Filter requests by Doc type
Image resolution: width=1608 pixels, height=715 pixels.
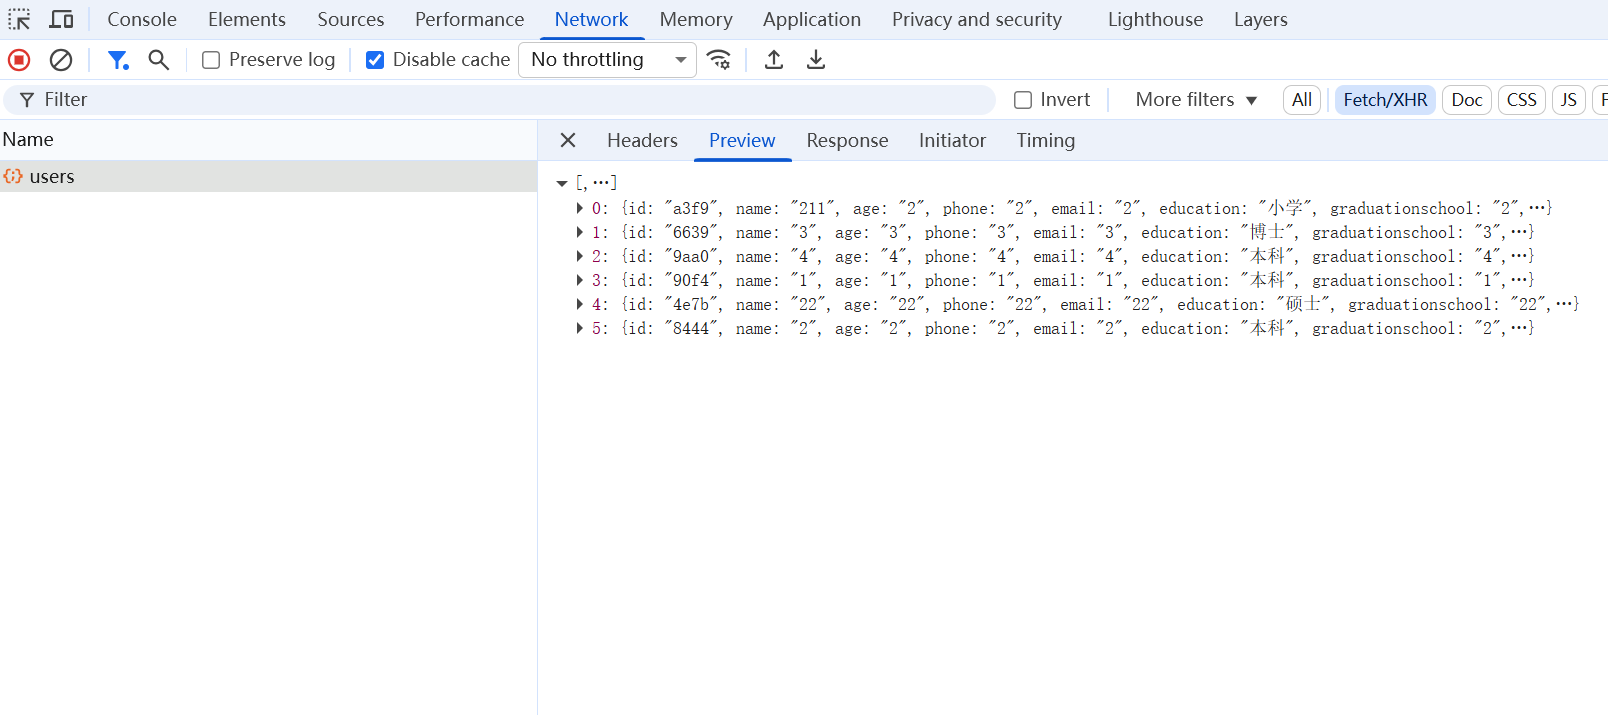click(1467, 100)
